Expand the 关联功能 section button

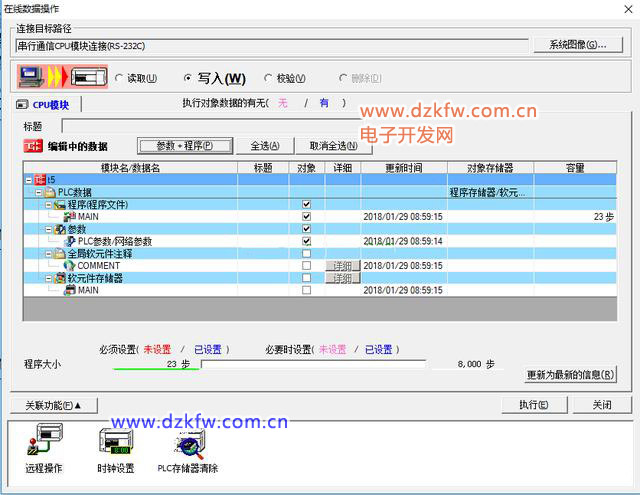pyautogui.click(x=54, y=405)
